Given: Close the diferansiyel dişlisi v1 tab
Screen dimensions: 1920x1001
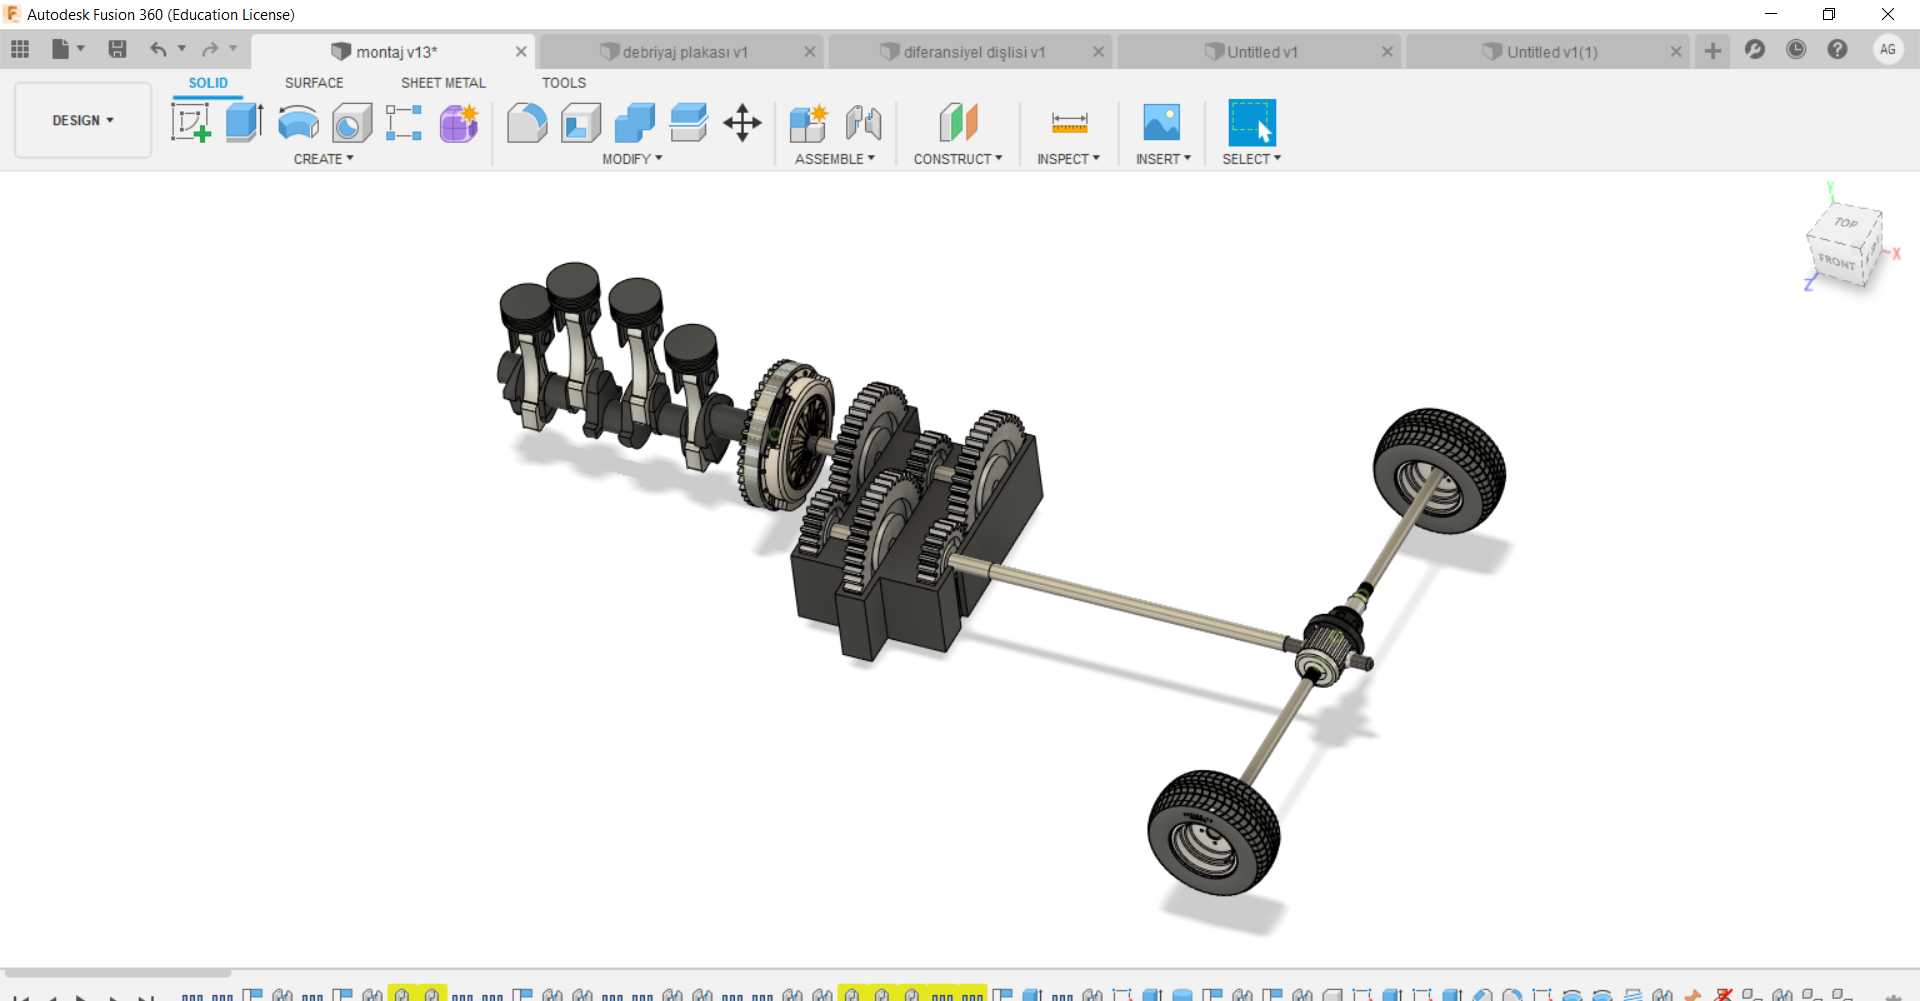Looking at the screenshot, I should tap(1099, 52).
